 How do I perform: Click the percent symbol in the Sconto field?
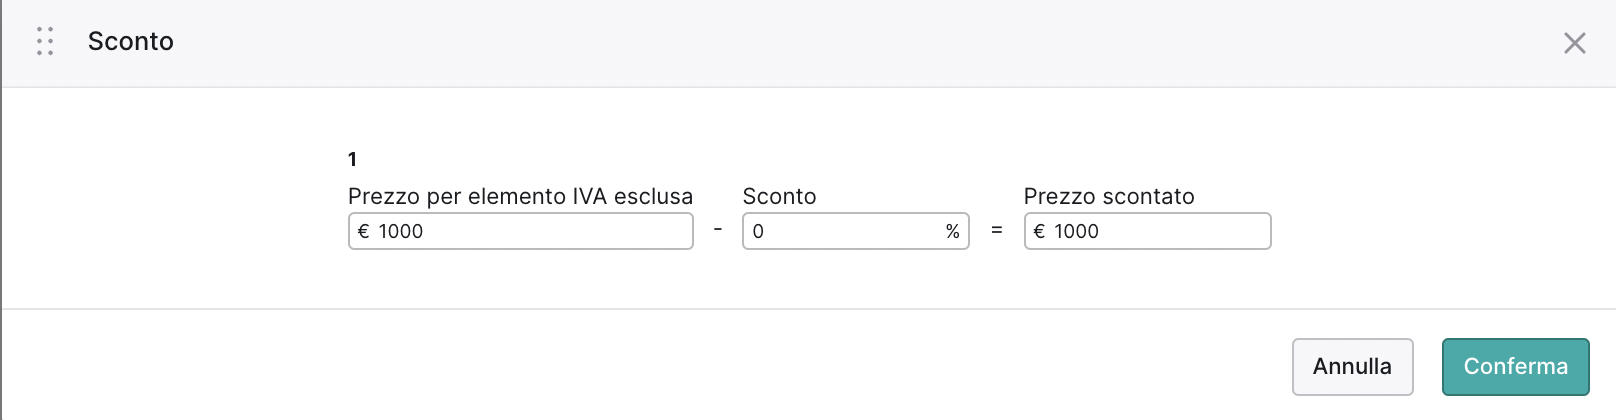953,231
